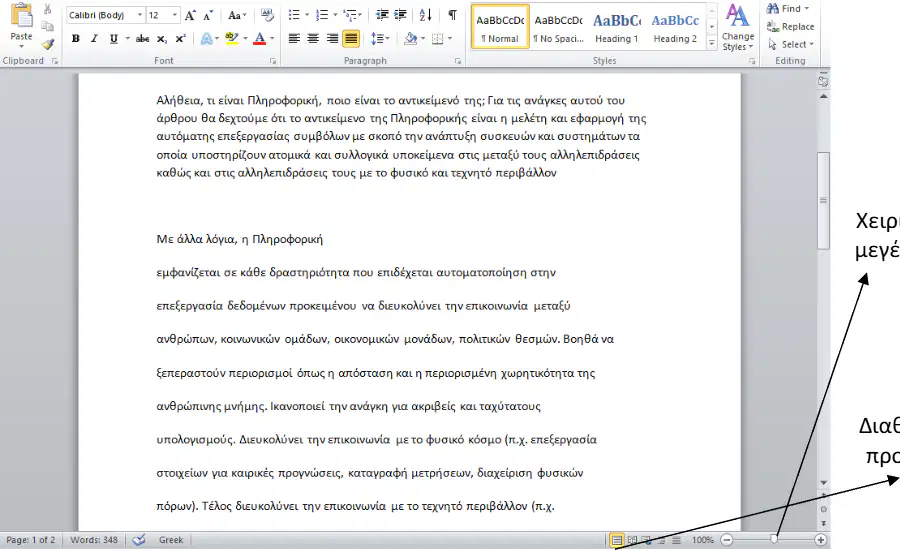Toggle Print Layout view button
Viewport: 900px width, 550px height.
point(616,540)
